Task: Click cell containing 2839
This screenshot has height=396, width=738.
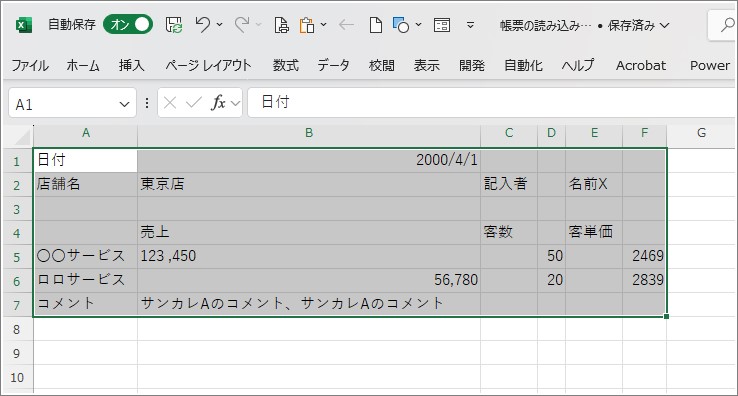Action: [644, 280]
